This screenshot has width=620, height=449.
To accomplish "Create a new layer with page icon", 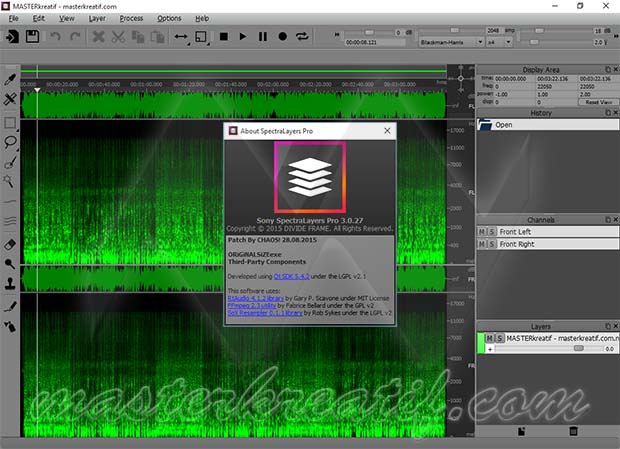I will 522,431.
